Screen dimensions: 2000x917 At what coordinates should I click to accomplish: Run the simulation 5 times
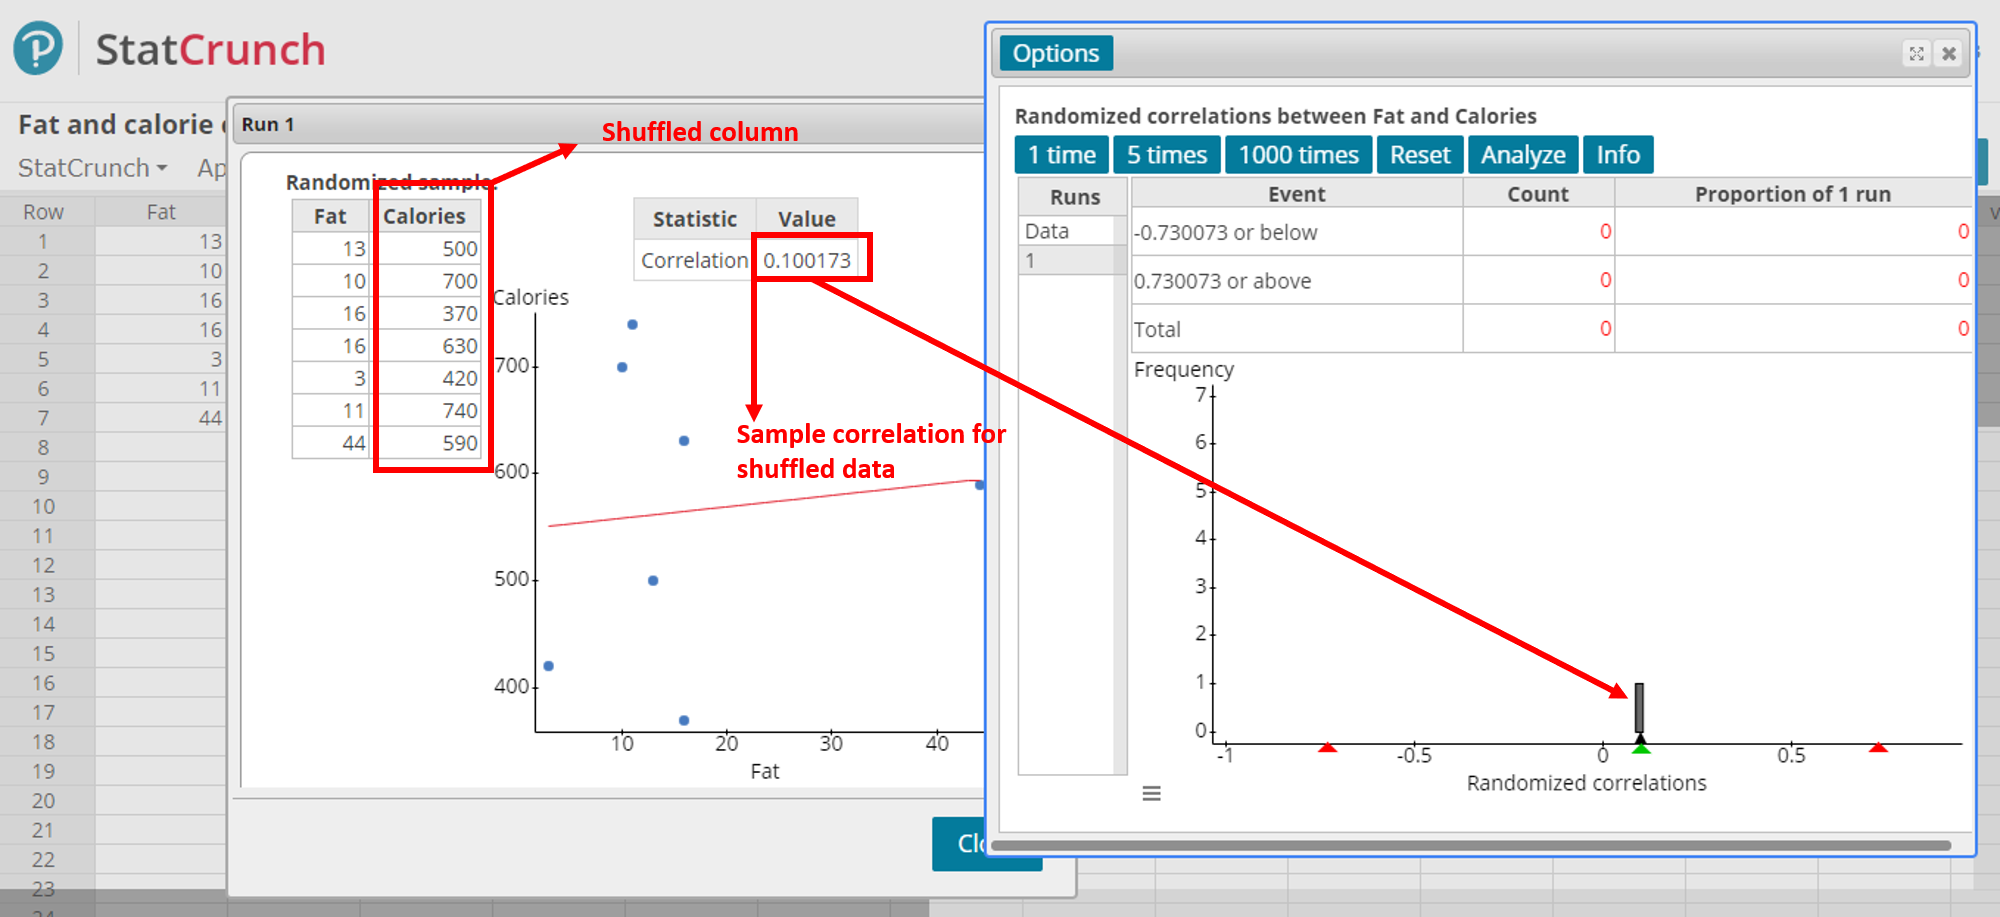pos(1166,154)
